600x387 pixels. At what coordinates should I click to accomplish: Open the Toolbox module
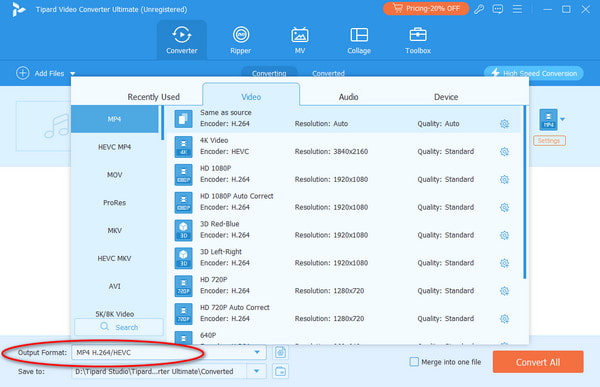(418, 41)
